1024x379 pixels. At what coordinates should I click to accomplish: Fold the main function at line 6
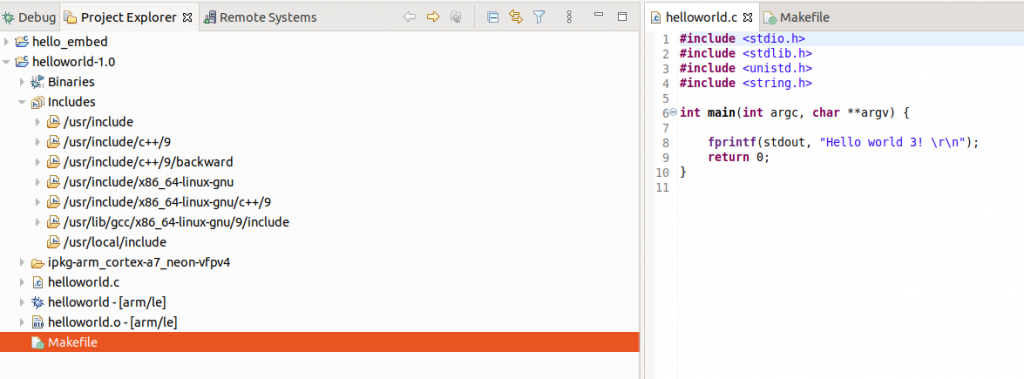click(673, 112)
